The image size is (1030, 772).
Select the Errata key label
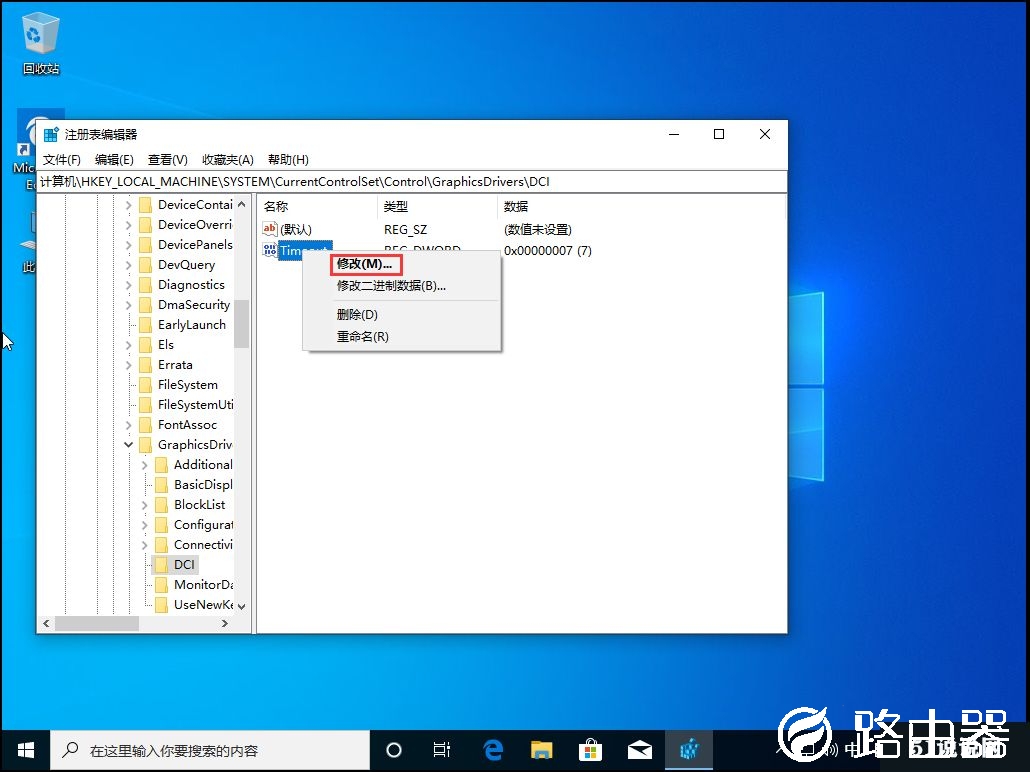tap(175, 365)
